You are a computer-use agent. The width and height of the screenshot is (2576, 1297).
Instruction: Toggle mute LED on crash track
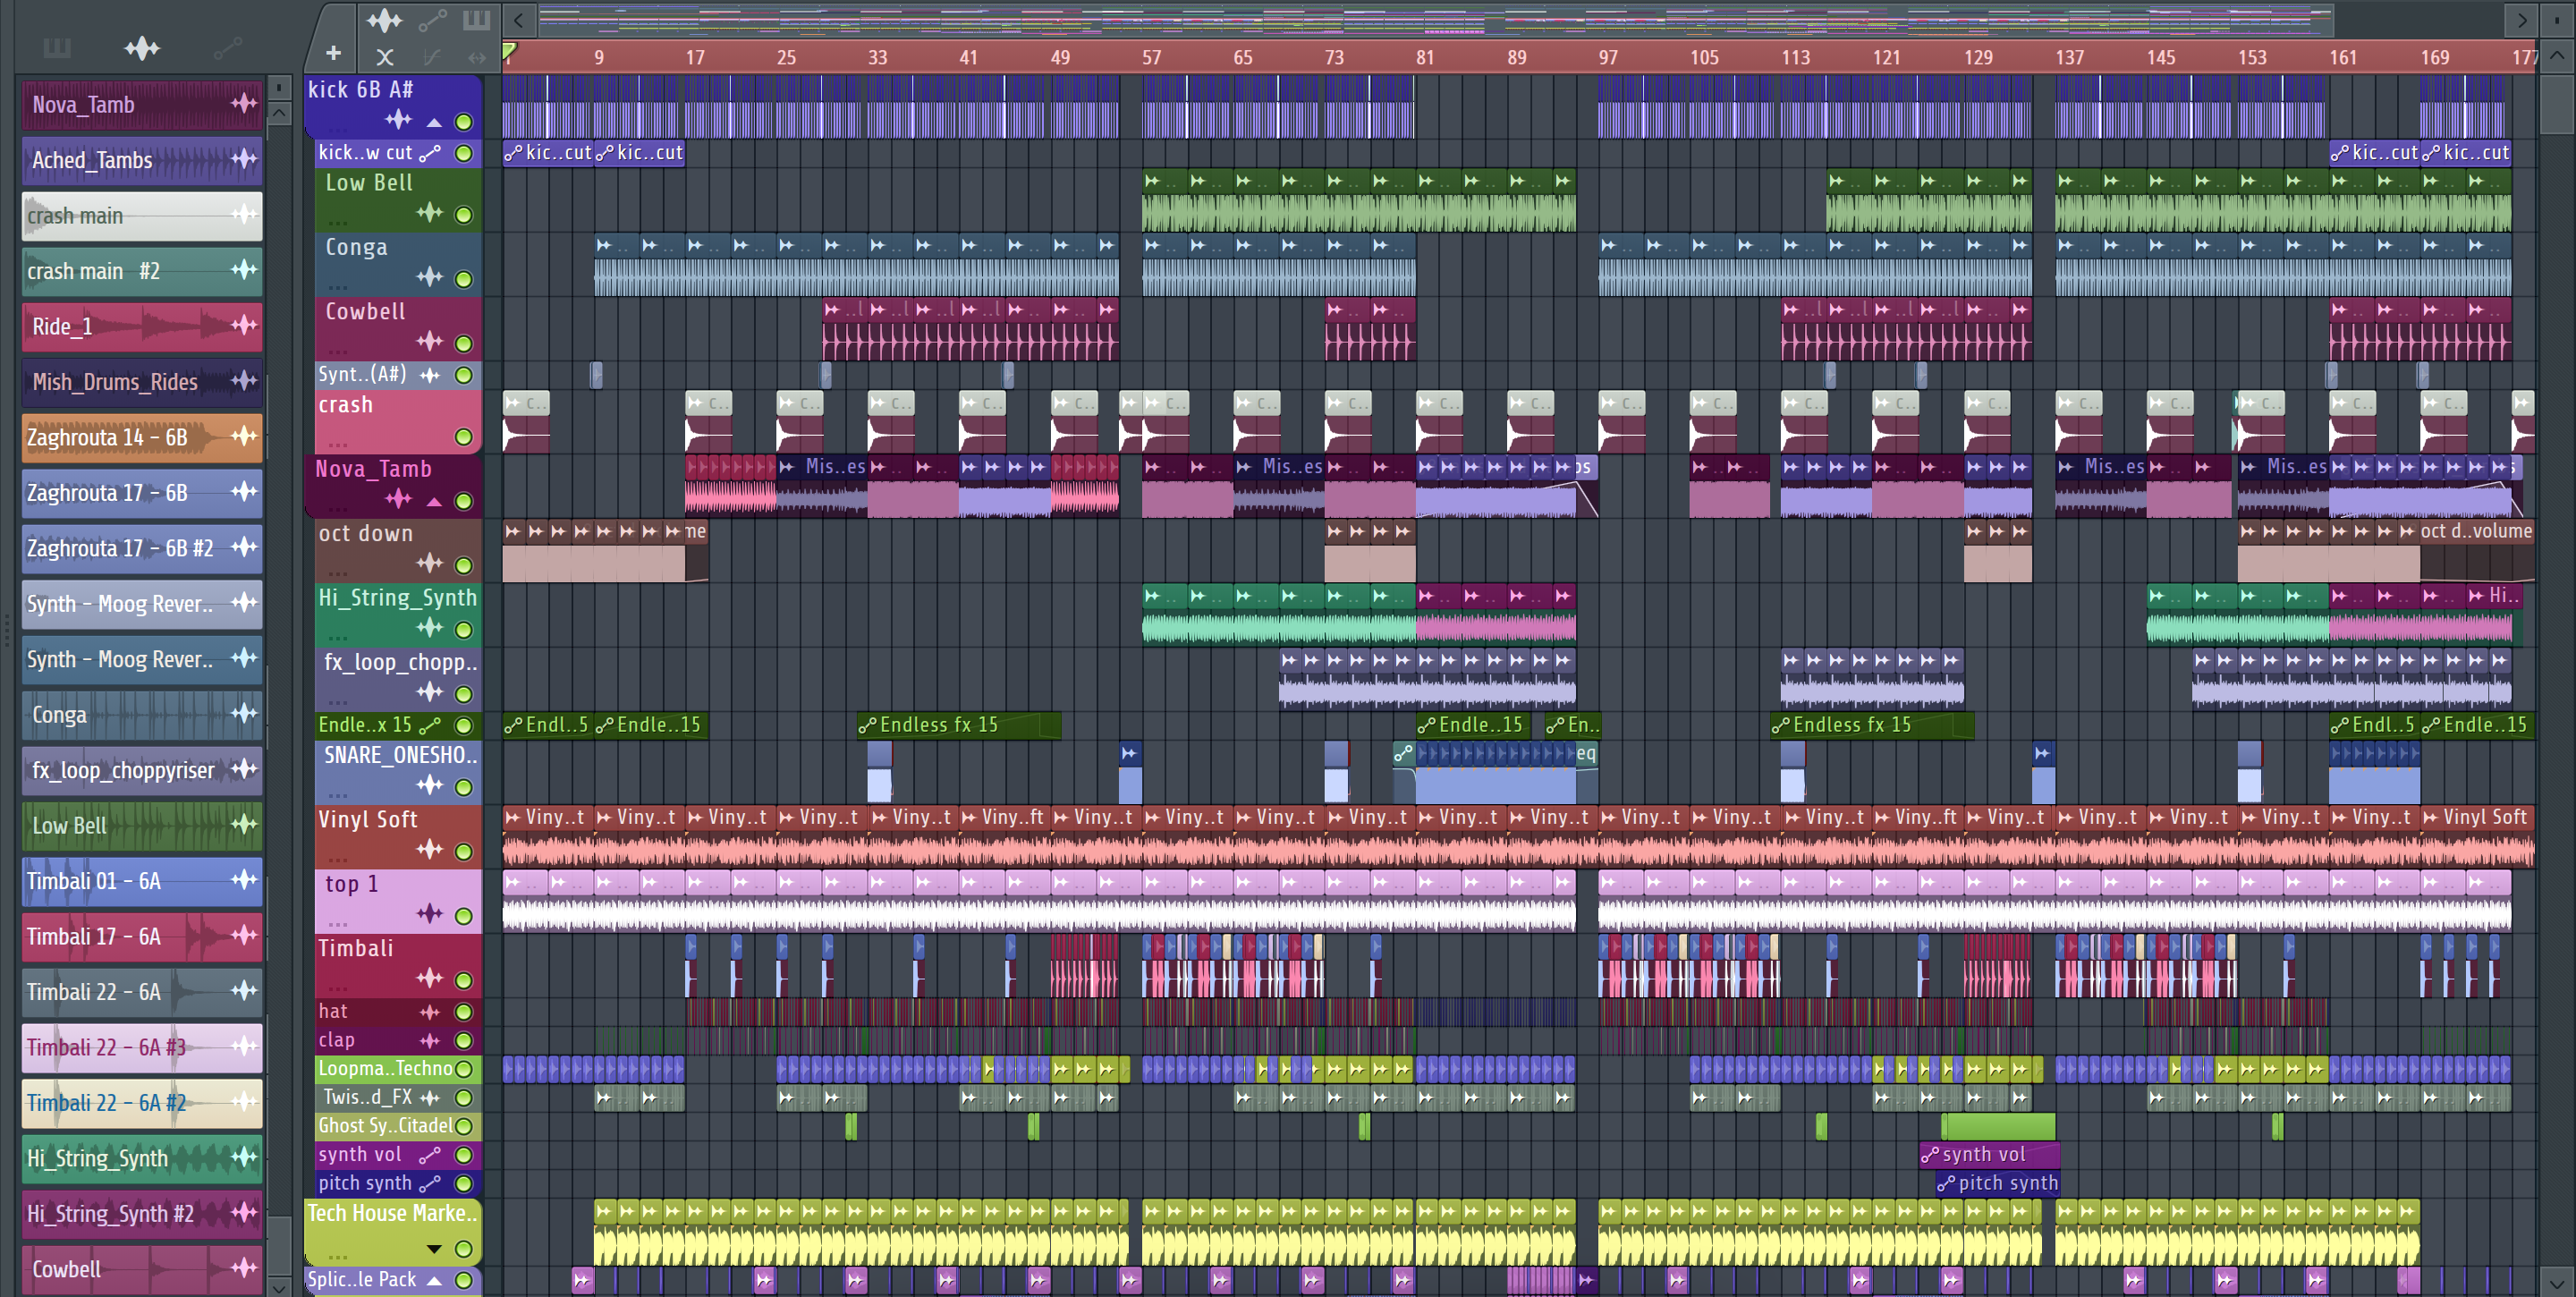(464, 437)
